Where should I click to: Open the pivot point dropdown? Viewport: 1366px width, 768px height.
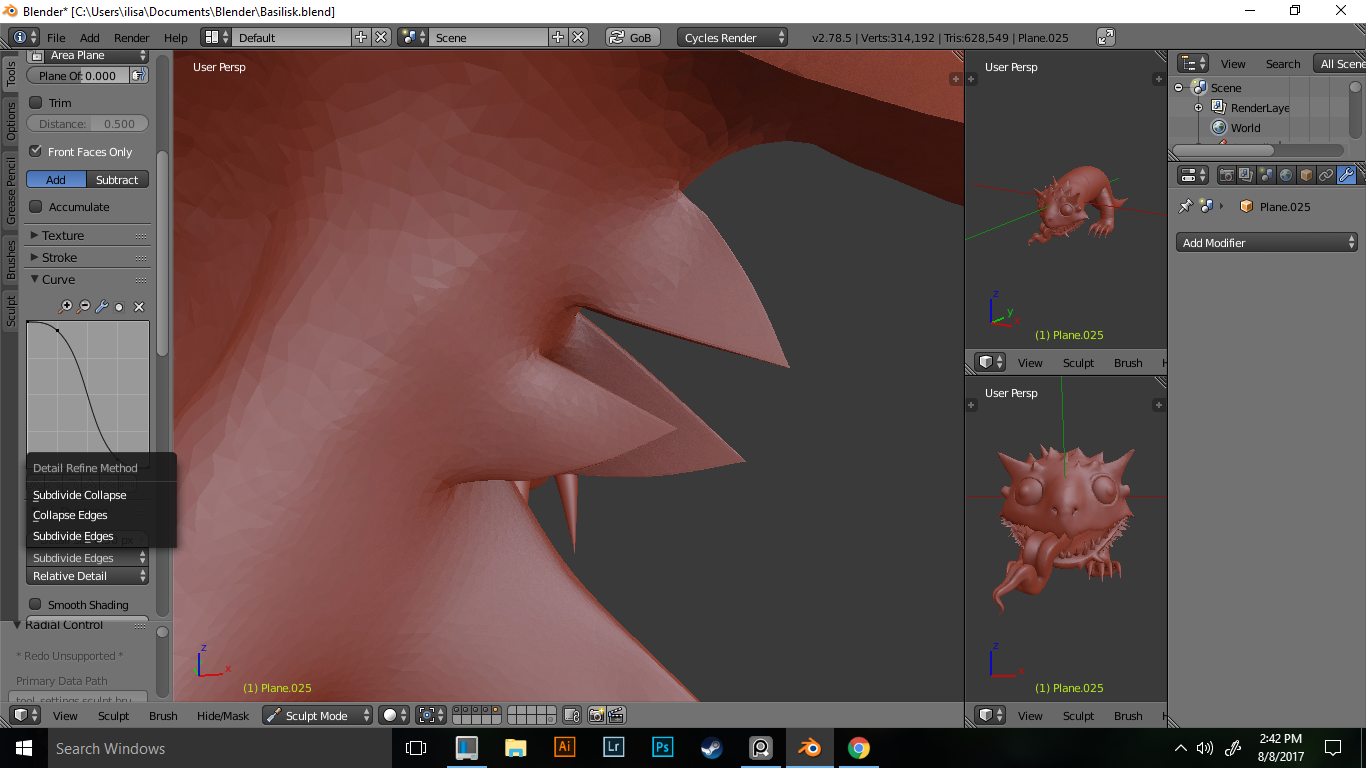pyautogui.click(x=431, y=715)
